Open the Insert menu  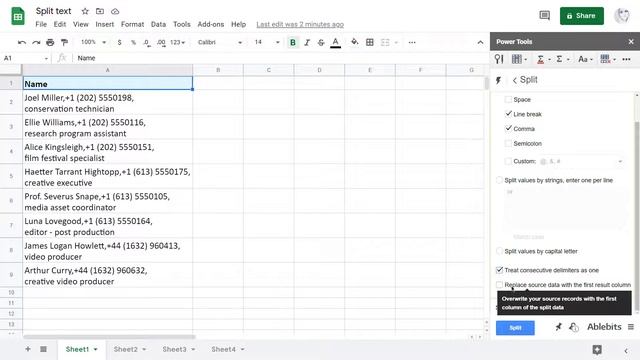104,24
